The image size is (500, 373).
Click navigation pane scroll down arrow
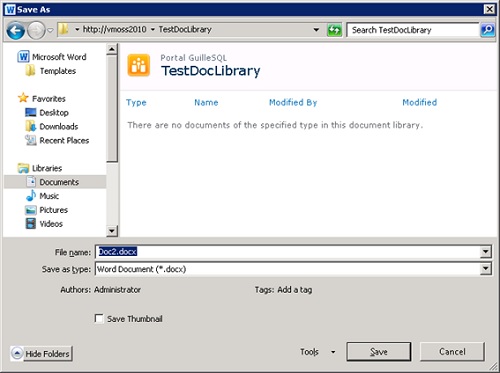112,231
